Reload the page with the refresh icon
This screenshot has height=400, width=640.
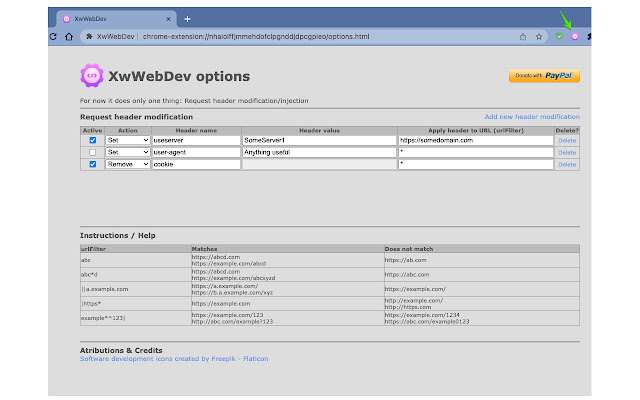[x=53, y=37]
